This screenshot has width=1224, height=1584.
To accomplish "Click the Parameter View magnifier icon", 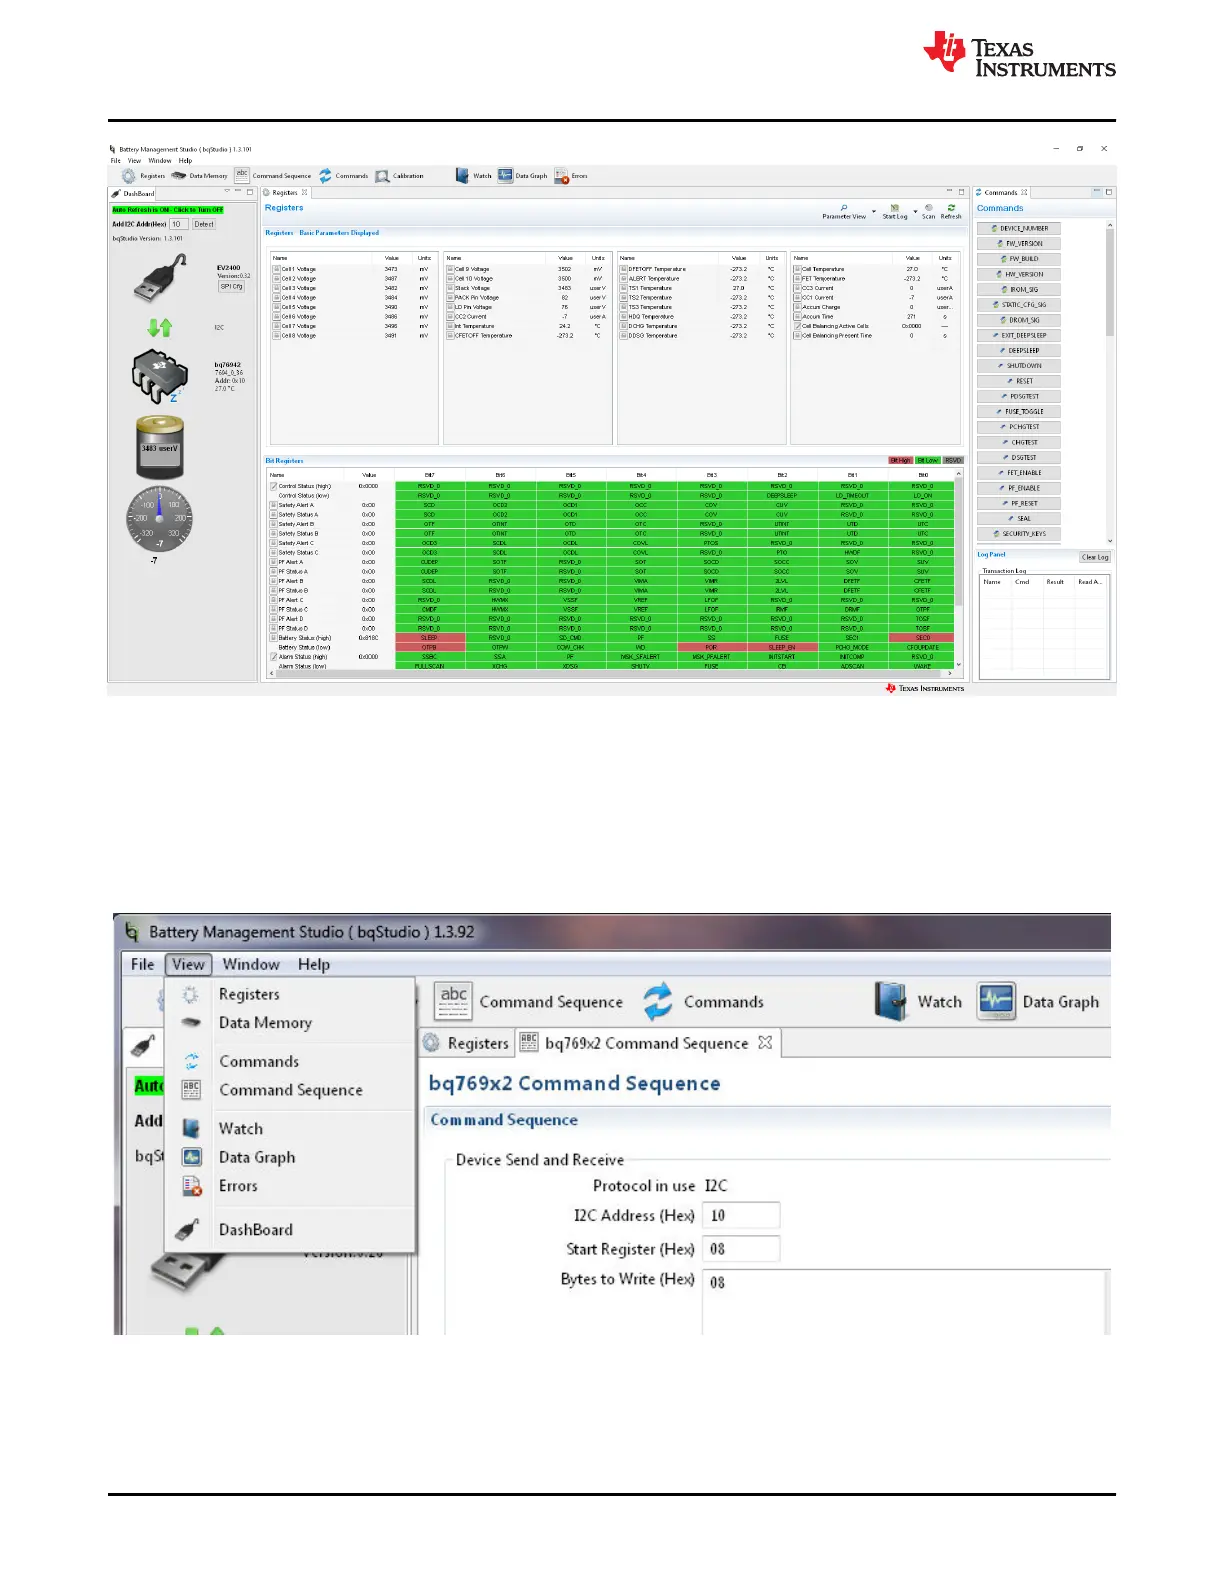I will pyautogui.click(x=844, y=208).
